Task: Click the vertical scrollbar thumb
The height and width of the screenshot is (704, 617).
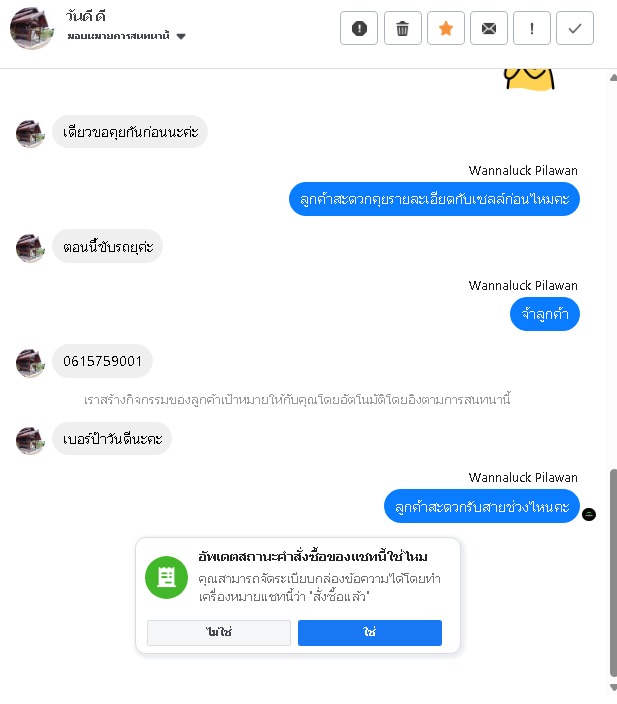Action: point(613,572)
